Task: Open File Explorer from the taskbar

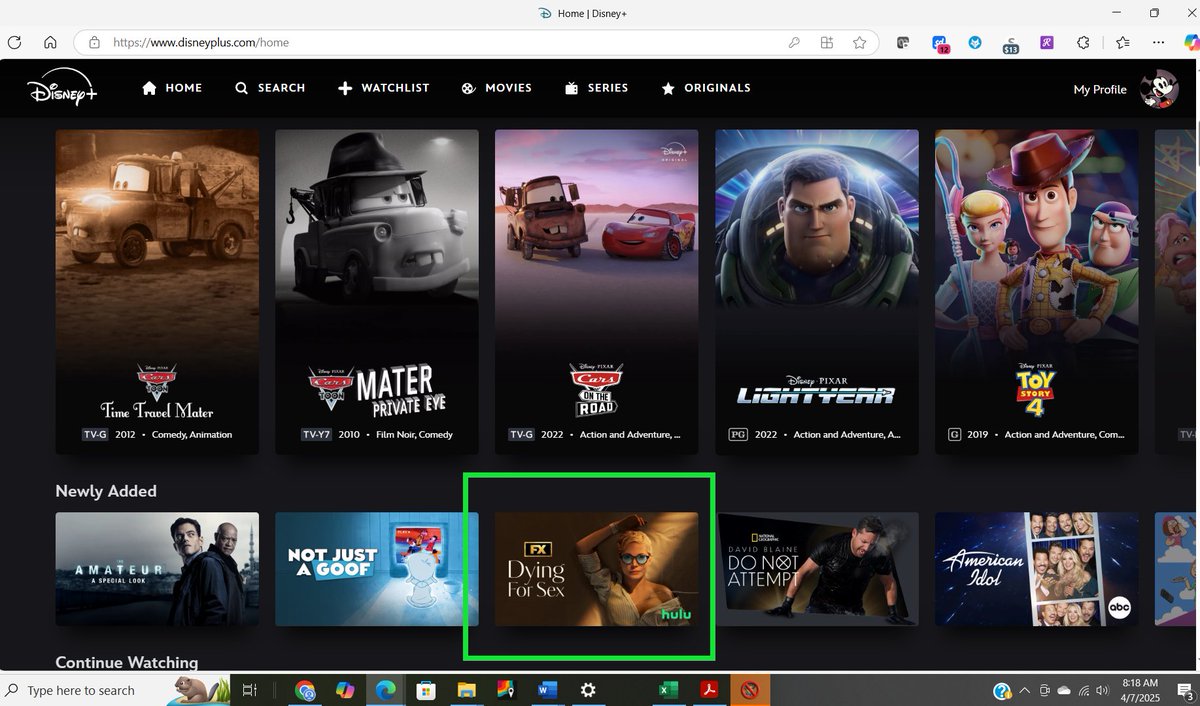Action: [465, 690]
